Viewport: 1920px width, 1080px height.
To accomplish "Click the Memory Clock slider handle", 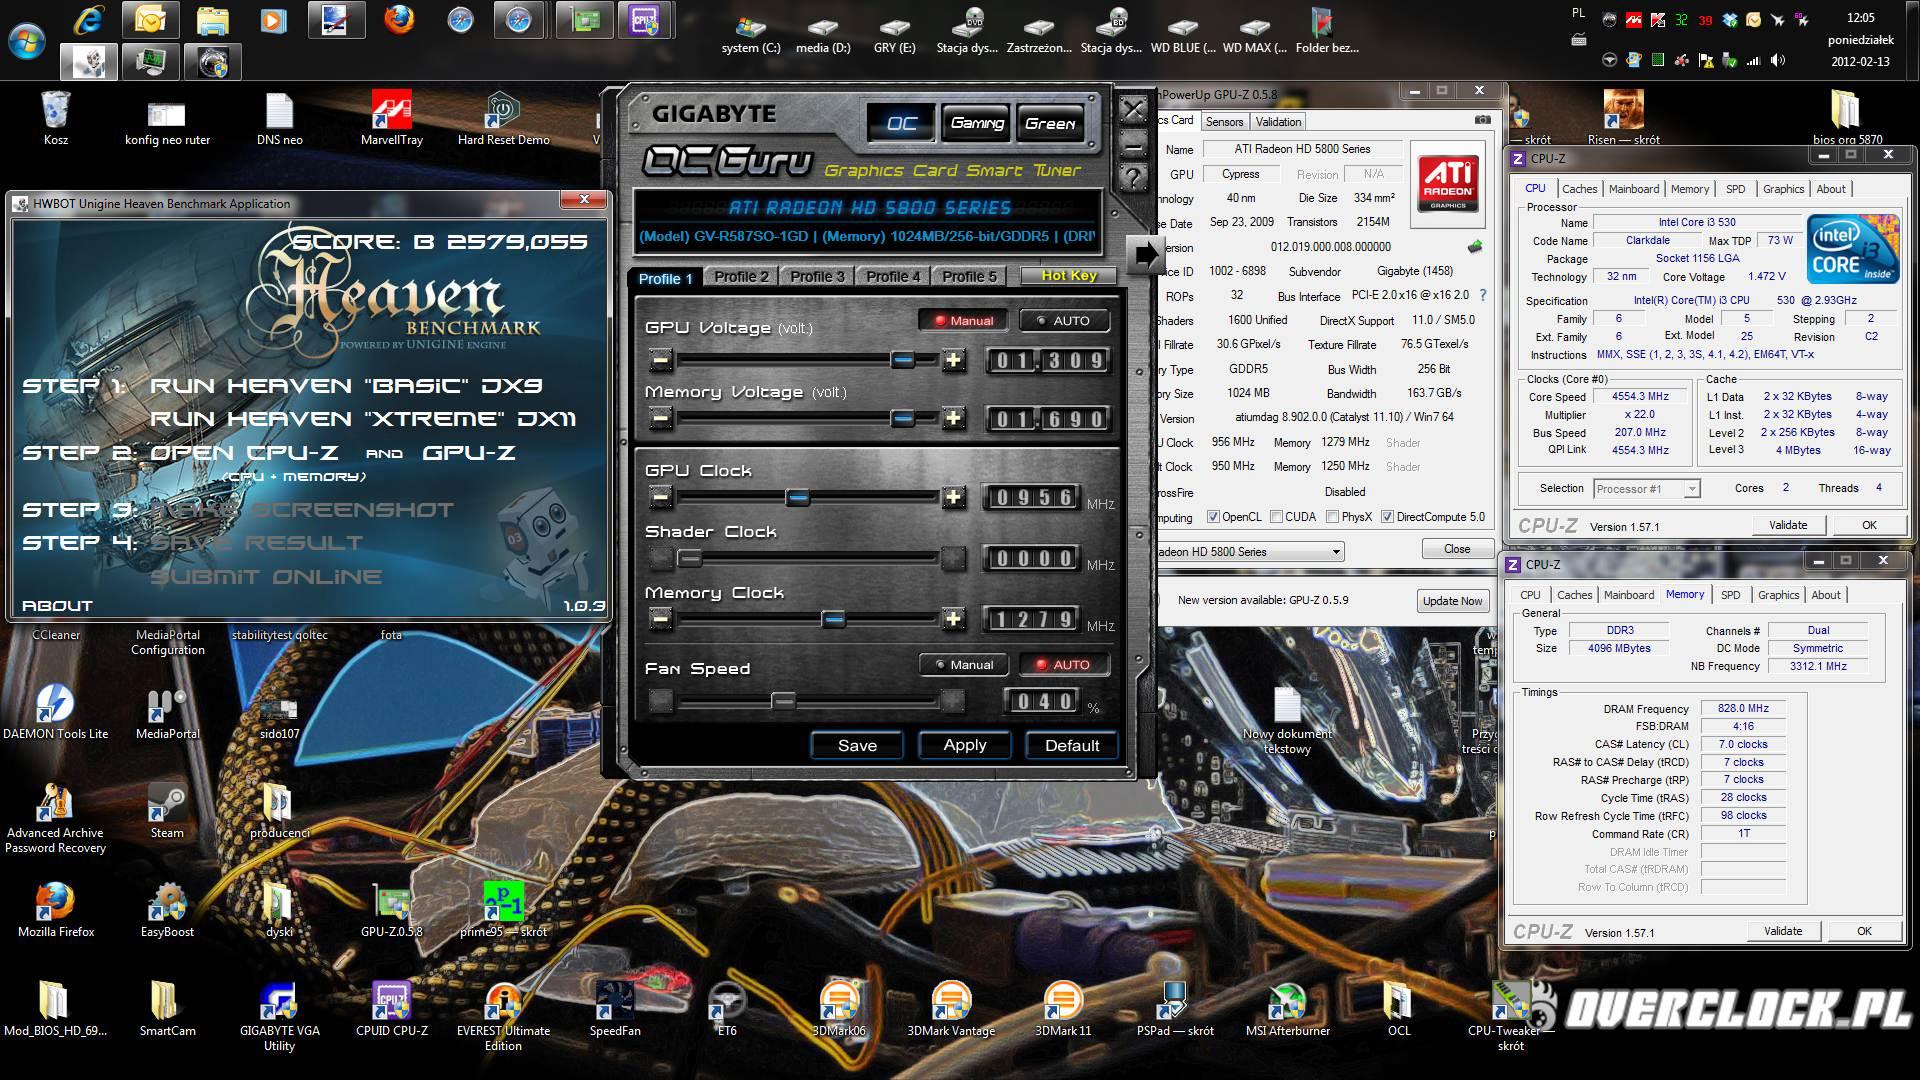I will click(x=834, y=619).
